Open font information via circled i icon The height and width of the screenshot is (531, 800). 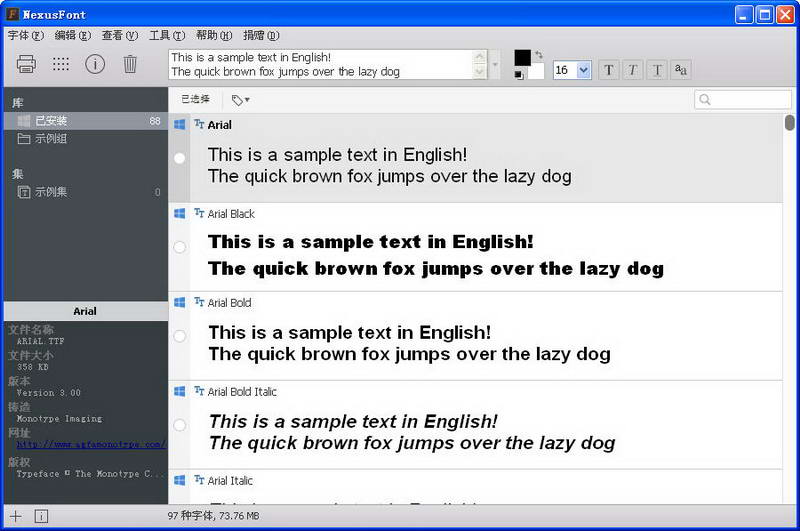(x=95, y=64)
